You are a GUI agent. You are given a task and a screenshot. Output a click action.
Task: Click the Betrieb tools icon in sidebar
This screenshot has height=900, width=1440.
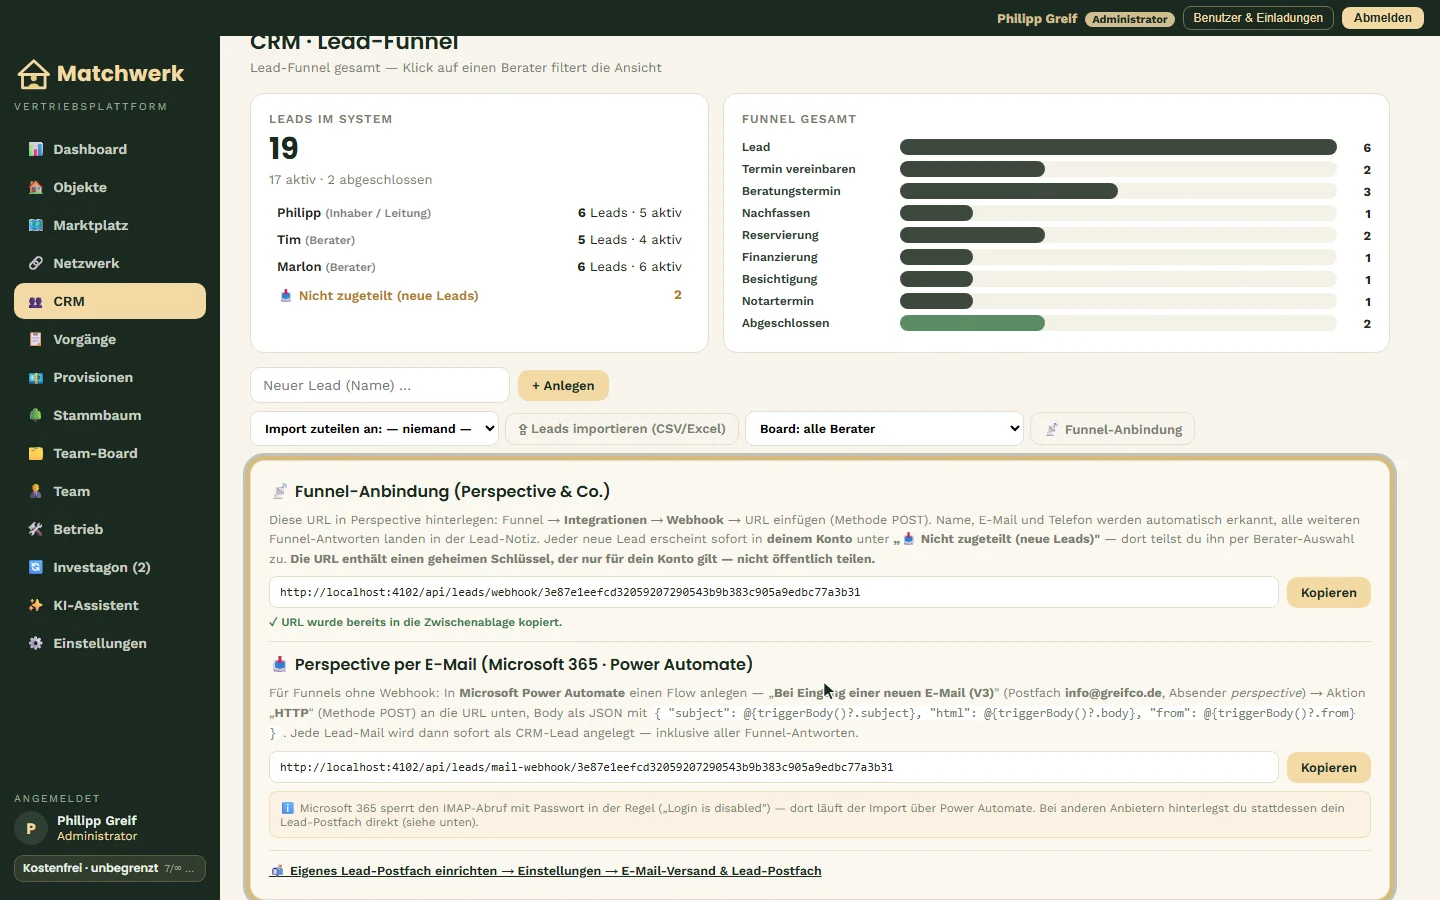(x=36, y=529)
